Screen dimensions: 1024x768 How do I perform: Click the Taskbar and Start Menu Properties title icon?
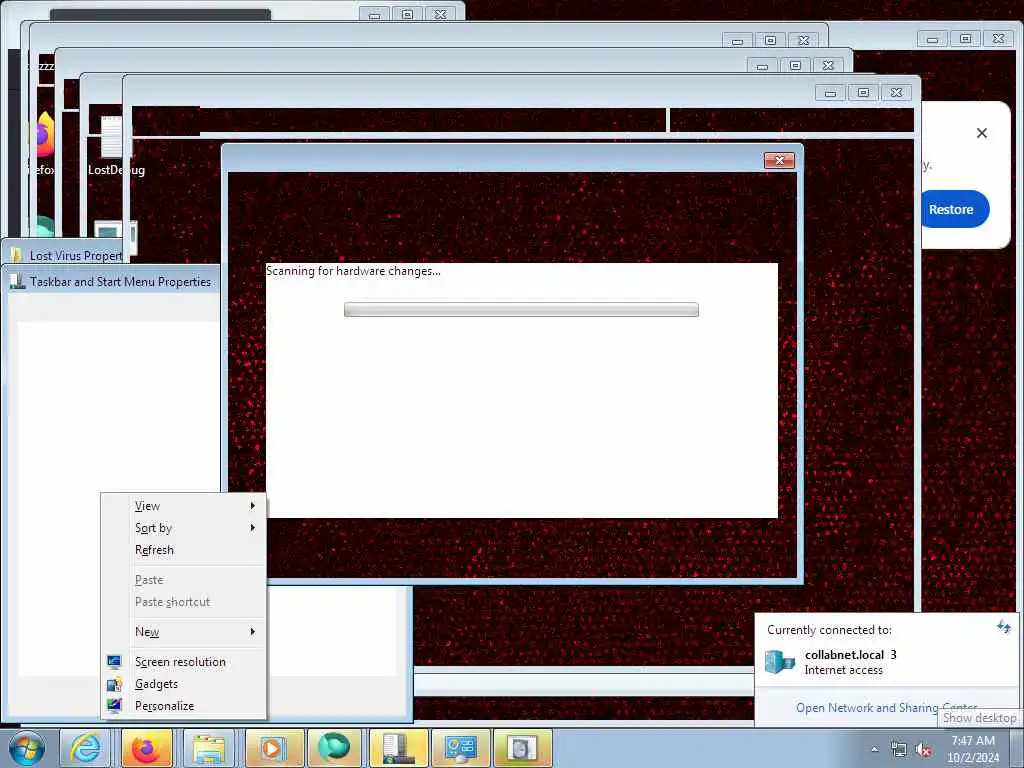pyautogui.click(x=18, y=281)
